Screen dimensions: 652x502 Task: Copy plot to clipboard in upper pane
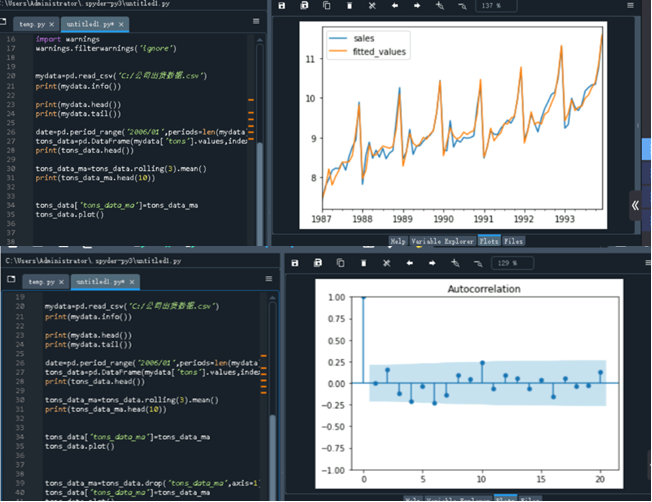pos(327,5)
